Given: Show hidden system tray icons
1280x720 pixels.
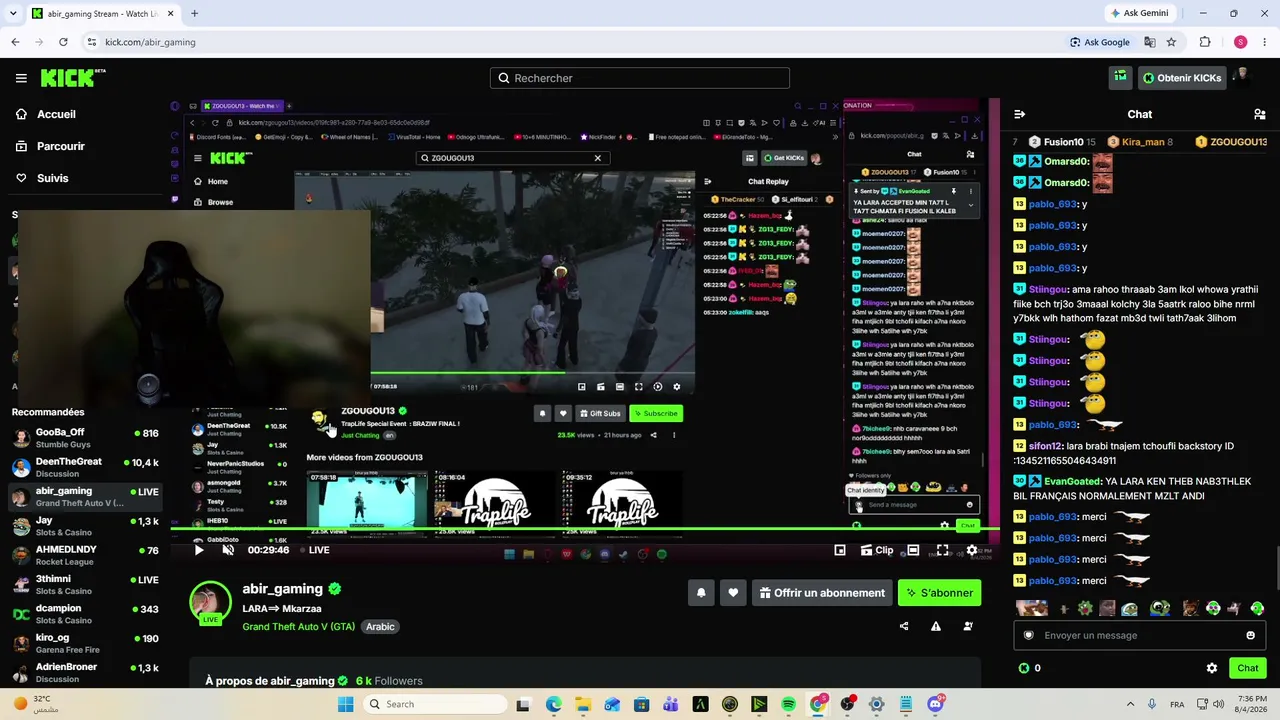Looking at the screenshot, I should pyautogui.click(x=1132, y=704).
